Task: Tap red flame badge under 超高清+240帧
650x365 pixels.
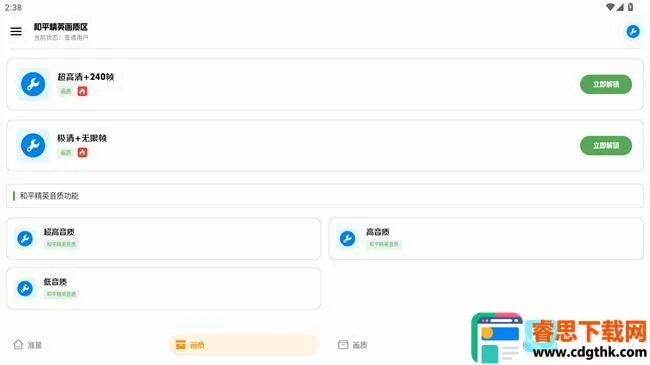Action: tap(82, 91)
